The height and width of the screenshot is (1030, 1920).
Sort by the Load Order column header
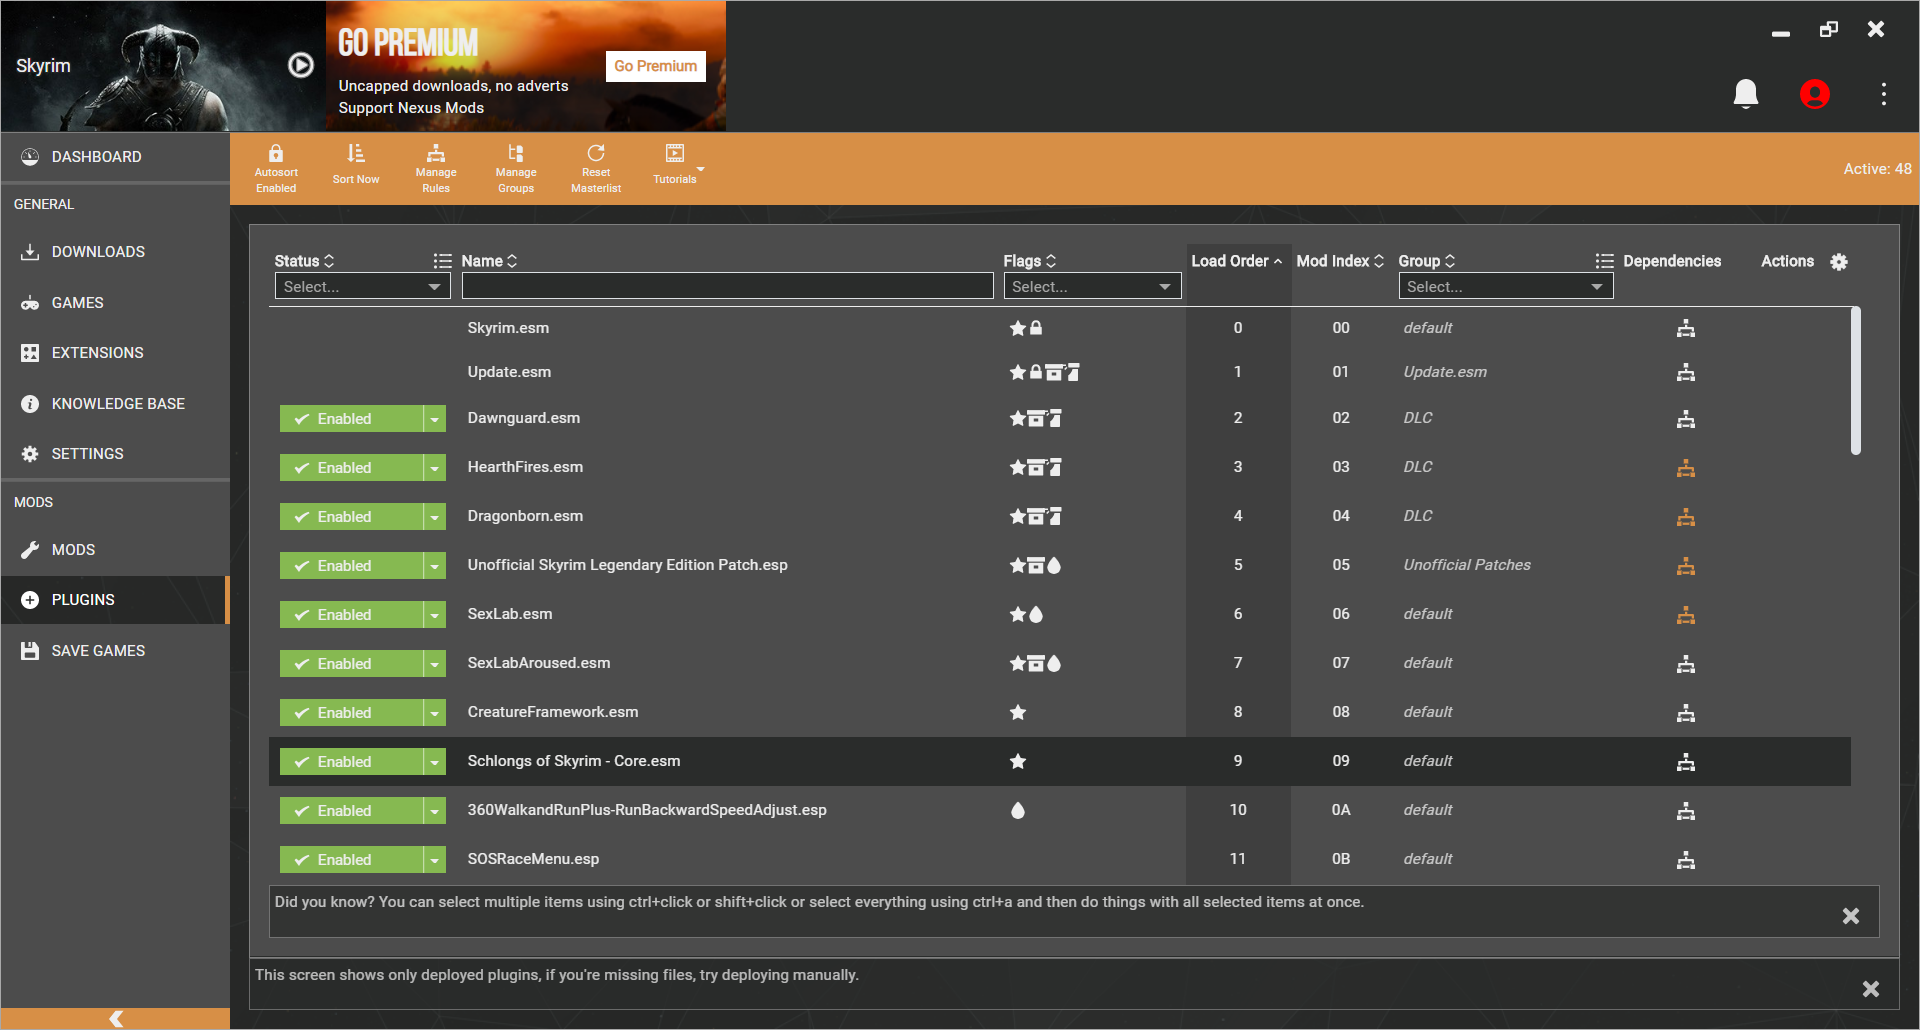[x=1237, y=261]
